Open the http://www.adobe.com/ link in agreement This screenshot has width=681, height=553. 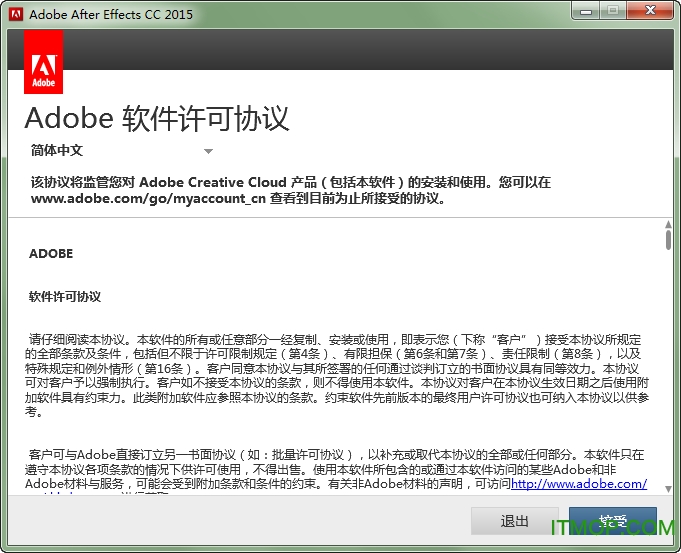coord(579,483)
